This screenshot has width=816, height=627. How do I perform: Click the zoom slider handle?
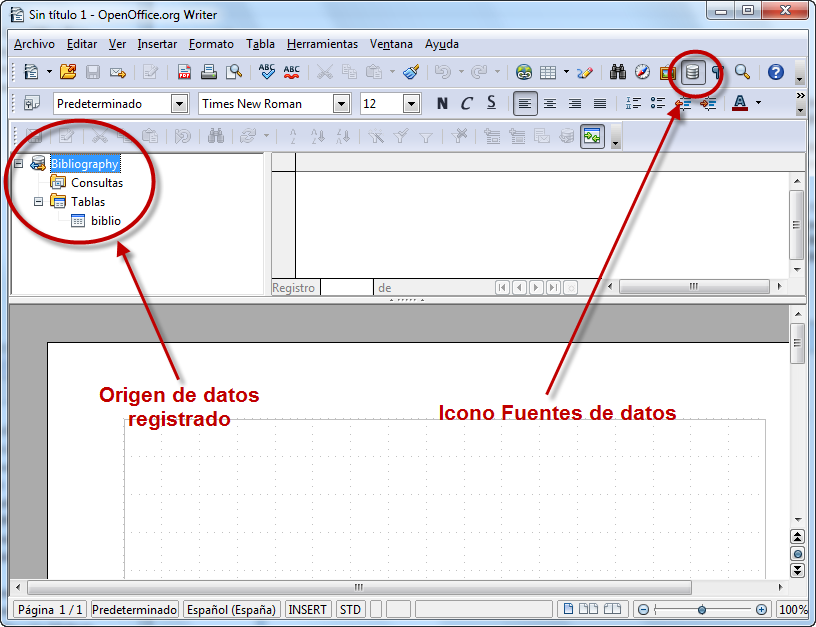point(702,609)
